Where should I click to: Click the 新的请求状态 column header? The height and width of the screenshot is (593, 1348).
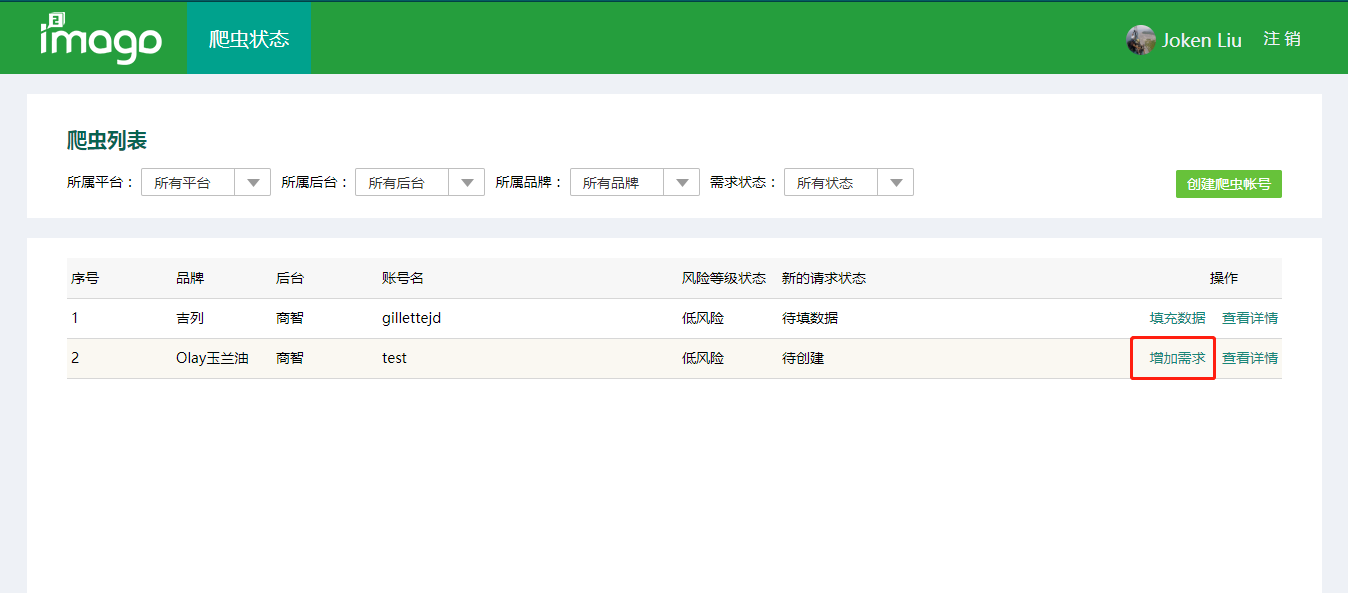[x=824, y=278]
